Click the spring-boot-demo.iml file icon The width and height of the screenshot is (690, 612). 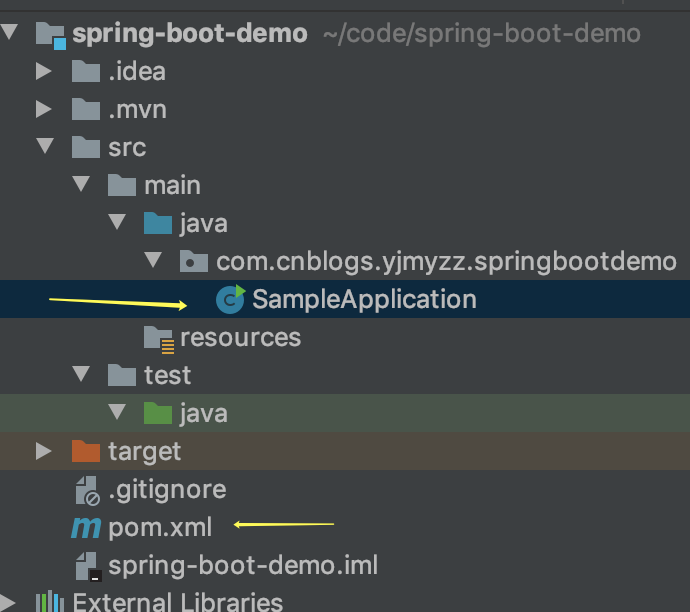coord(88,567)
